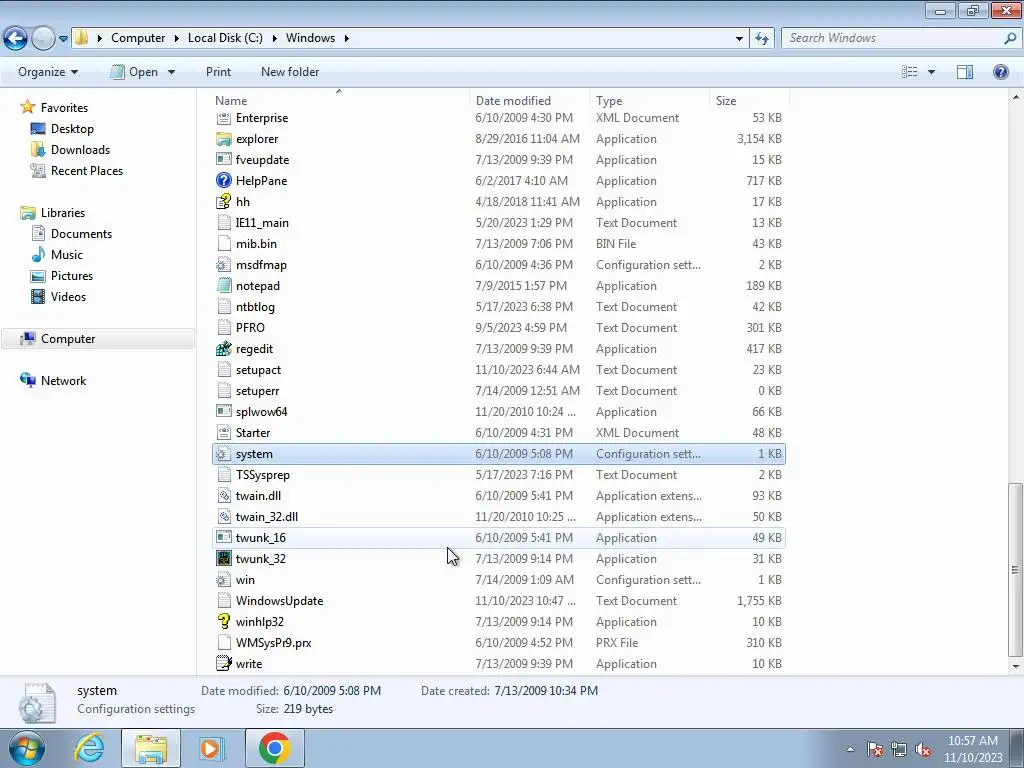Image resolution: width=1024 pixels, height=768 pixels.
Task: Click New folder in the toolbar
Action: point(290,72)
